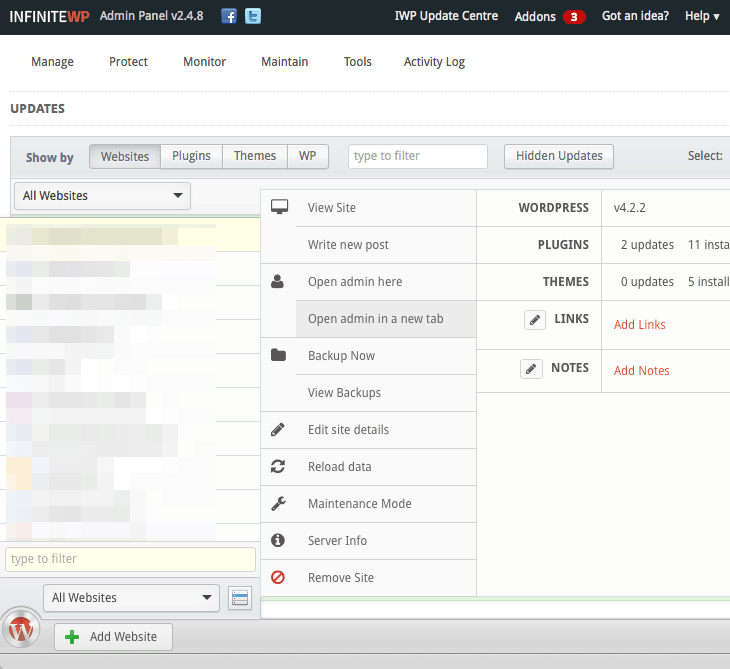730x669 pixels.
Task: Click the v4.2.2 WordPress version
Action: 629,208
